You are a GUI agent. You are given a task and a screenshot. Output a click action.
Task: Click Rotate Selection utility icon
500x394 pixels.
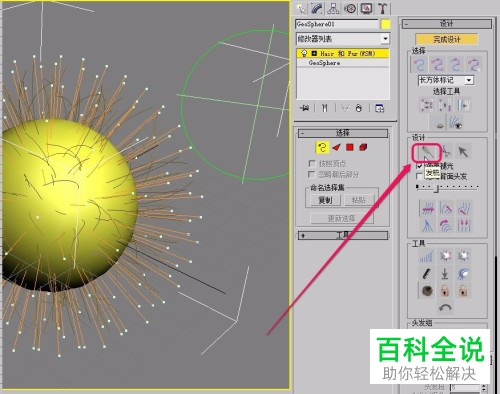(x=445, y=105)
